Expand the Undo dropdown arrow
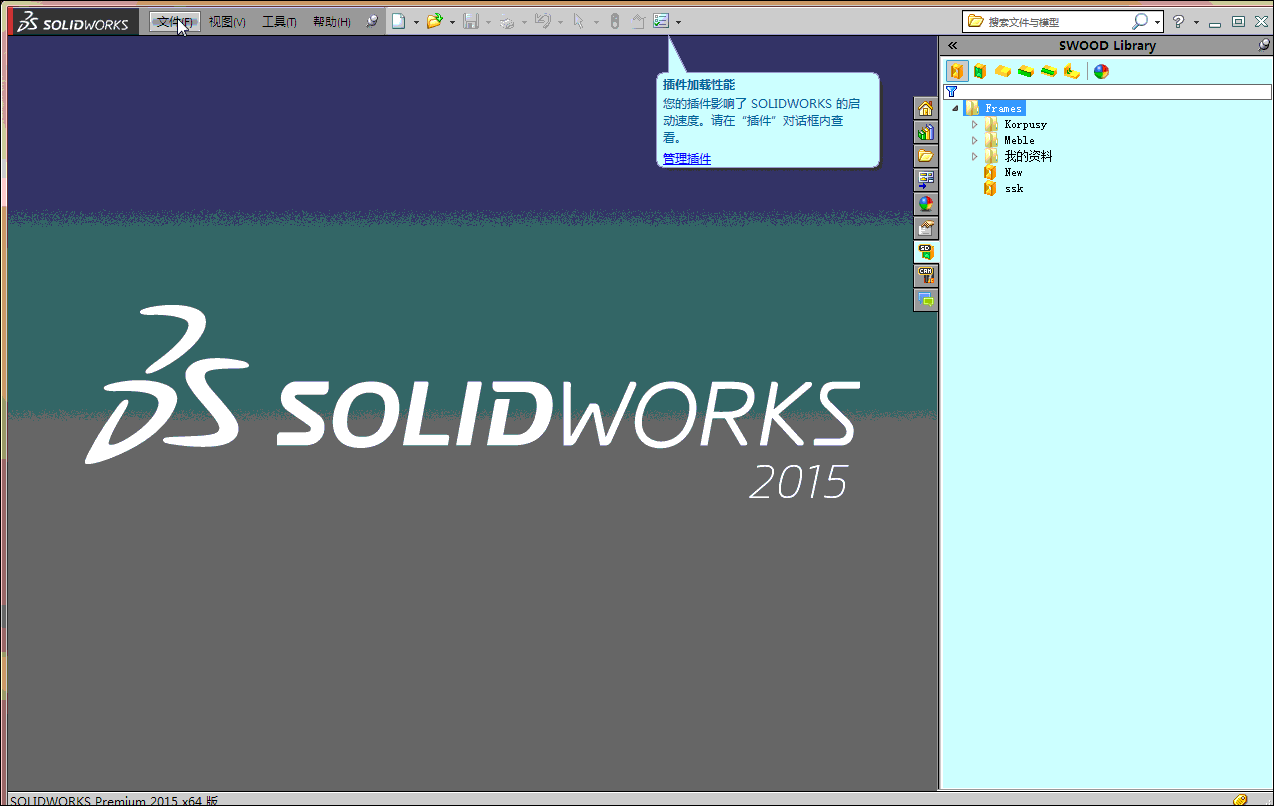The height and width of the screenshot is (806, 1274). 560,22
